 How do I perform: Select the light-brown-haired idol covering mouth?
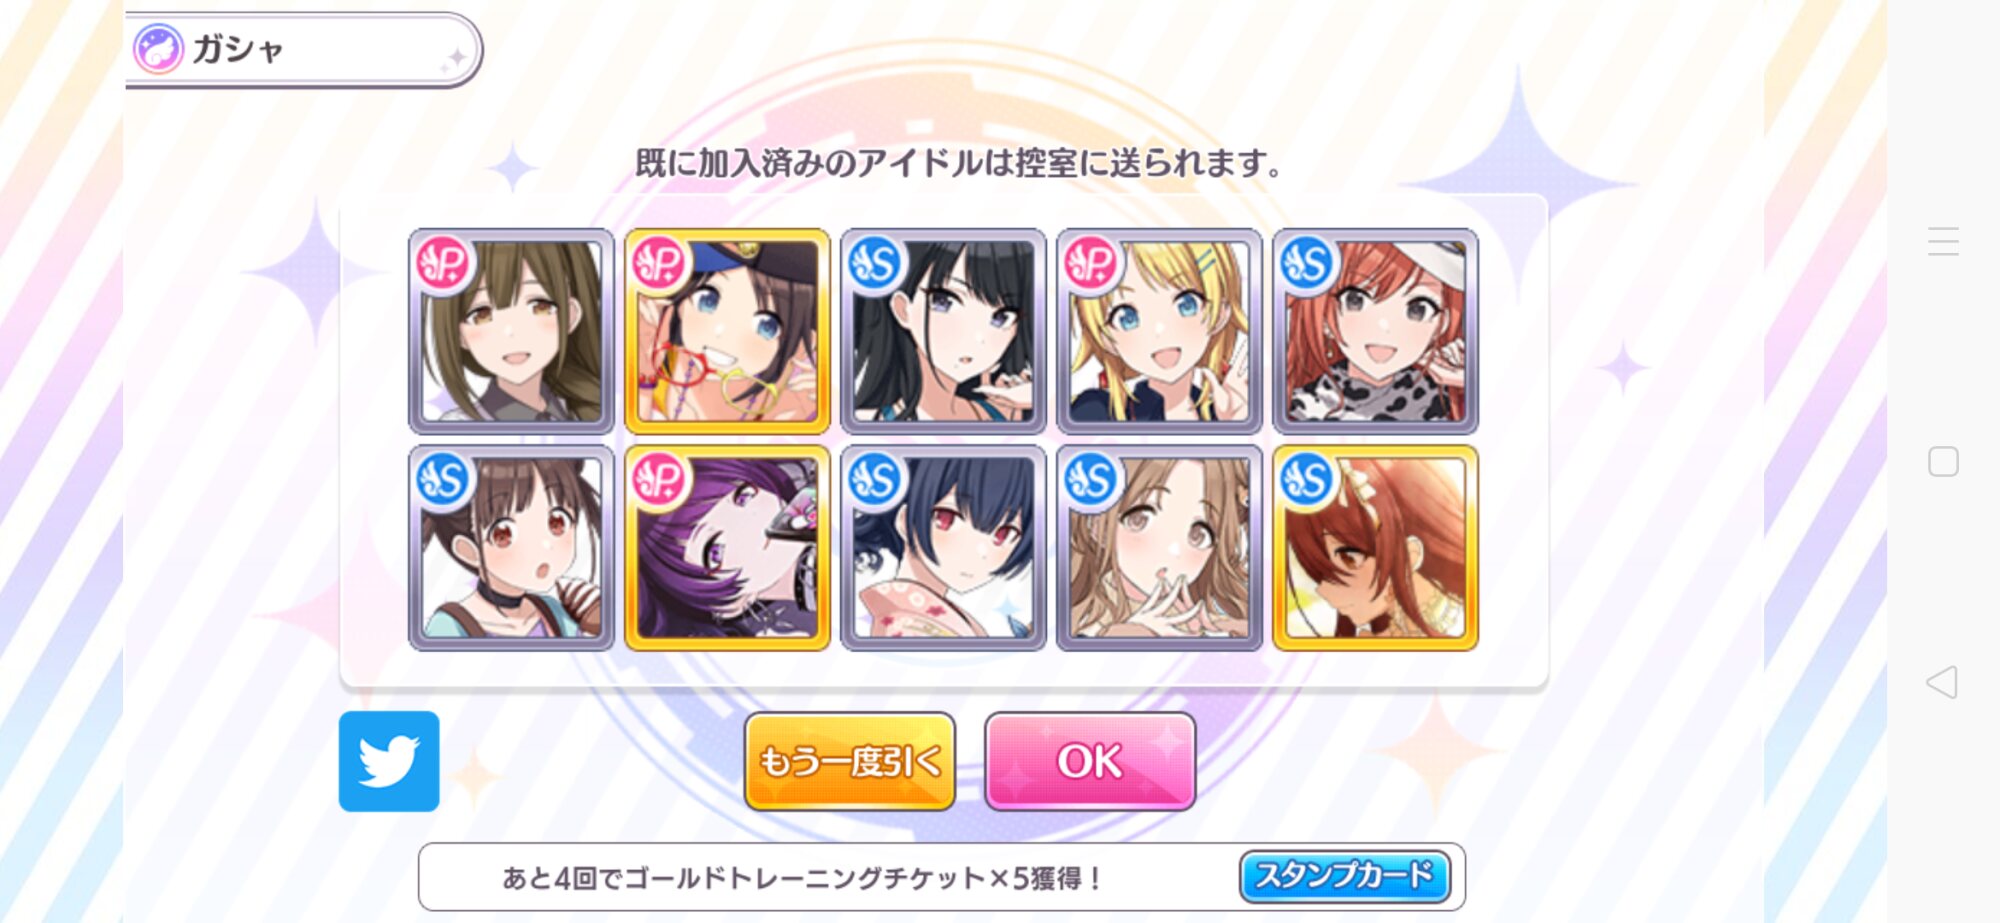pyautogui.click(x=1159, y=548)
